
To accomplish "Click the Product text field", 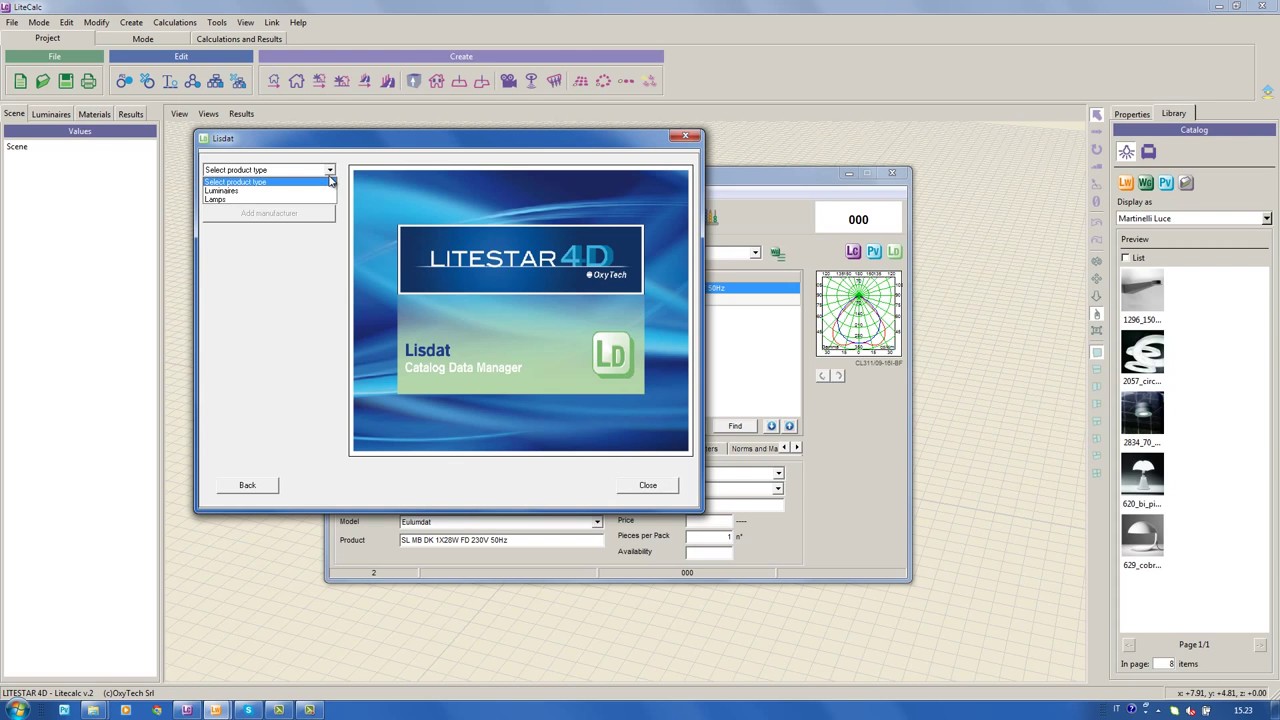I will pyautogui.click(x=501, y=540).
